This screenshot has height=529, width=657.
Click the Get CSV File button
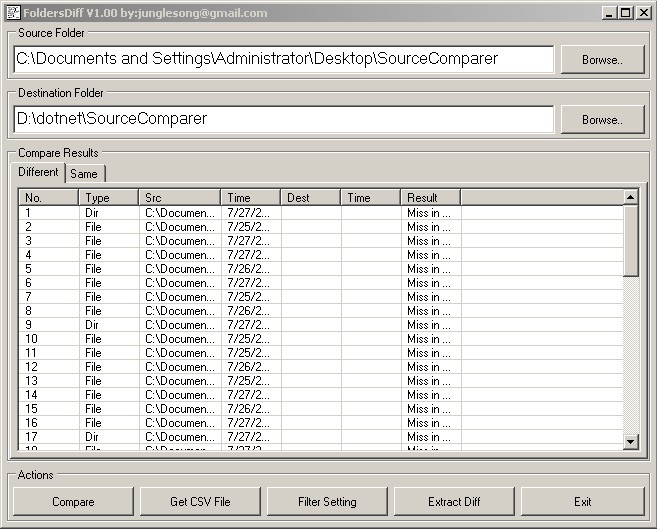point(200,501)
